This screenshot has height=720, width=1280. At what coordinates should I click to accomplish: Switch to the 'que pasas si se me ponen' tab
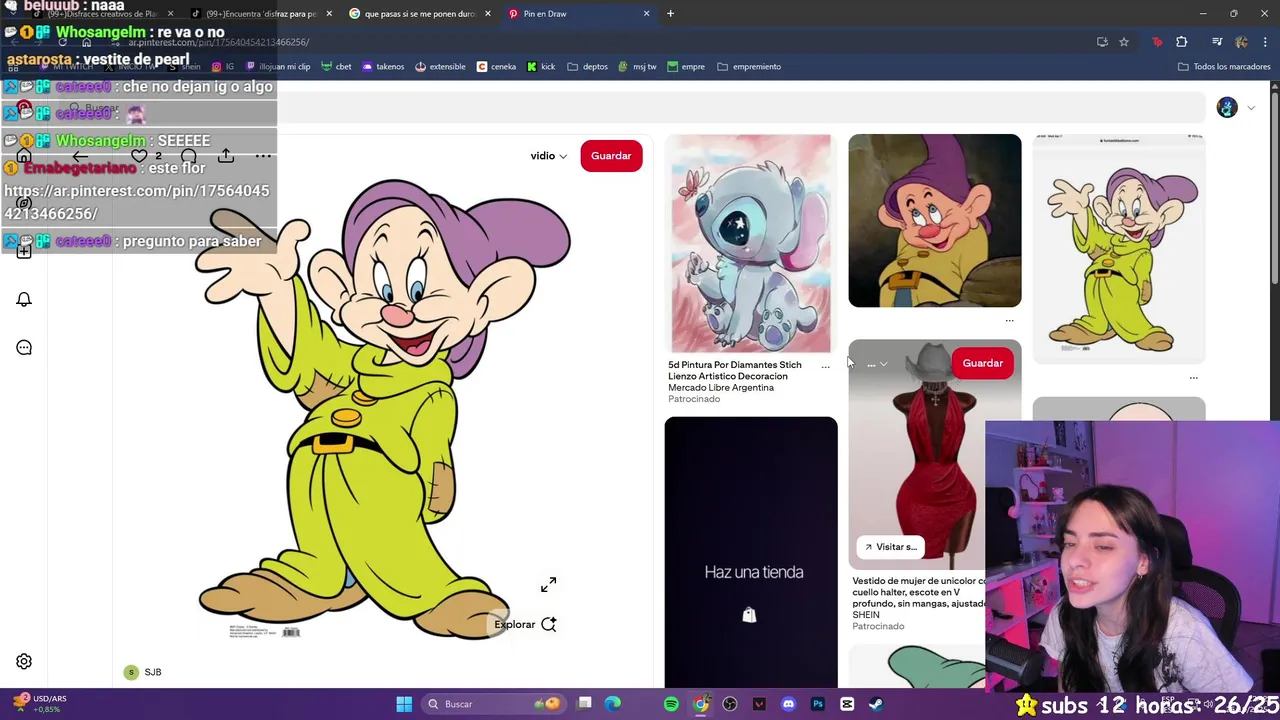[x=420, y=14]
